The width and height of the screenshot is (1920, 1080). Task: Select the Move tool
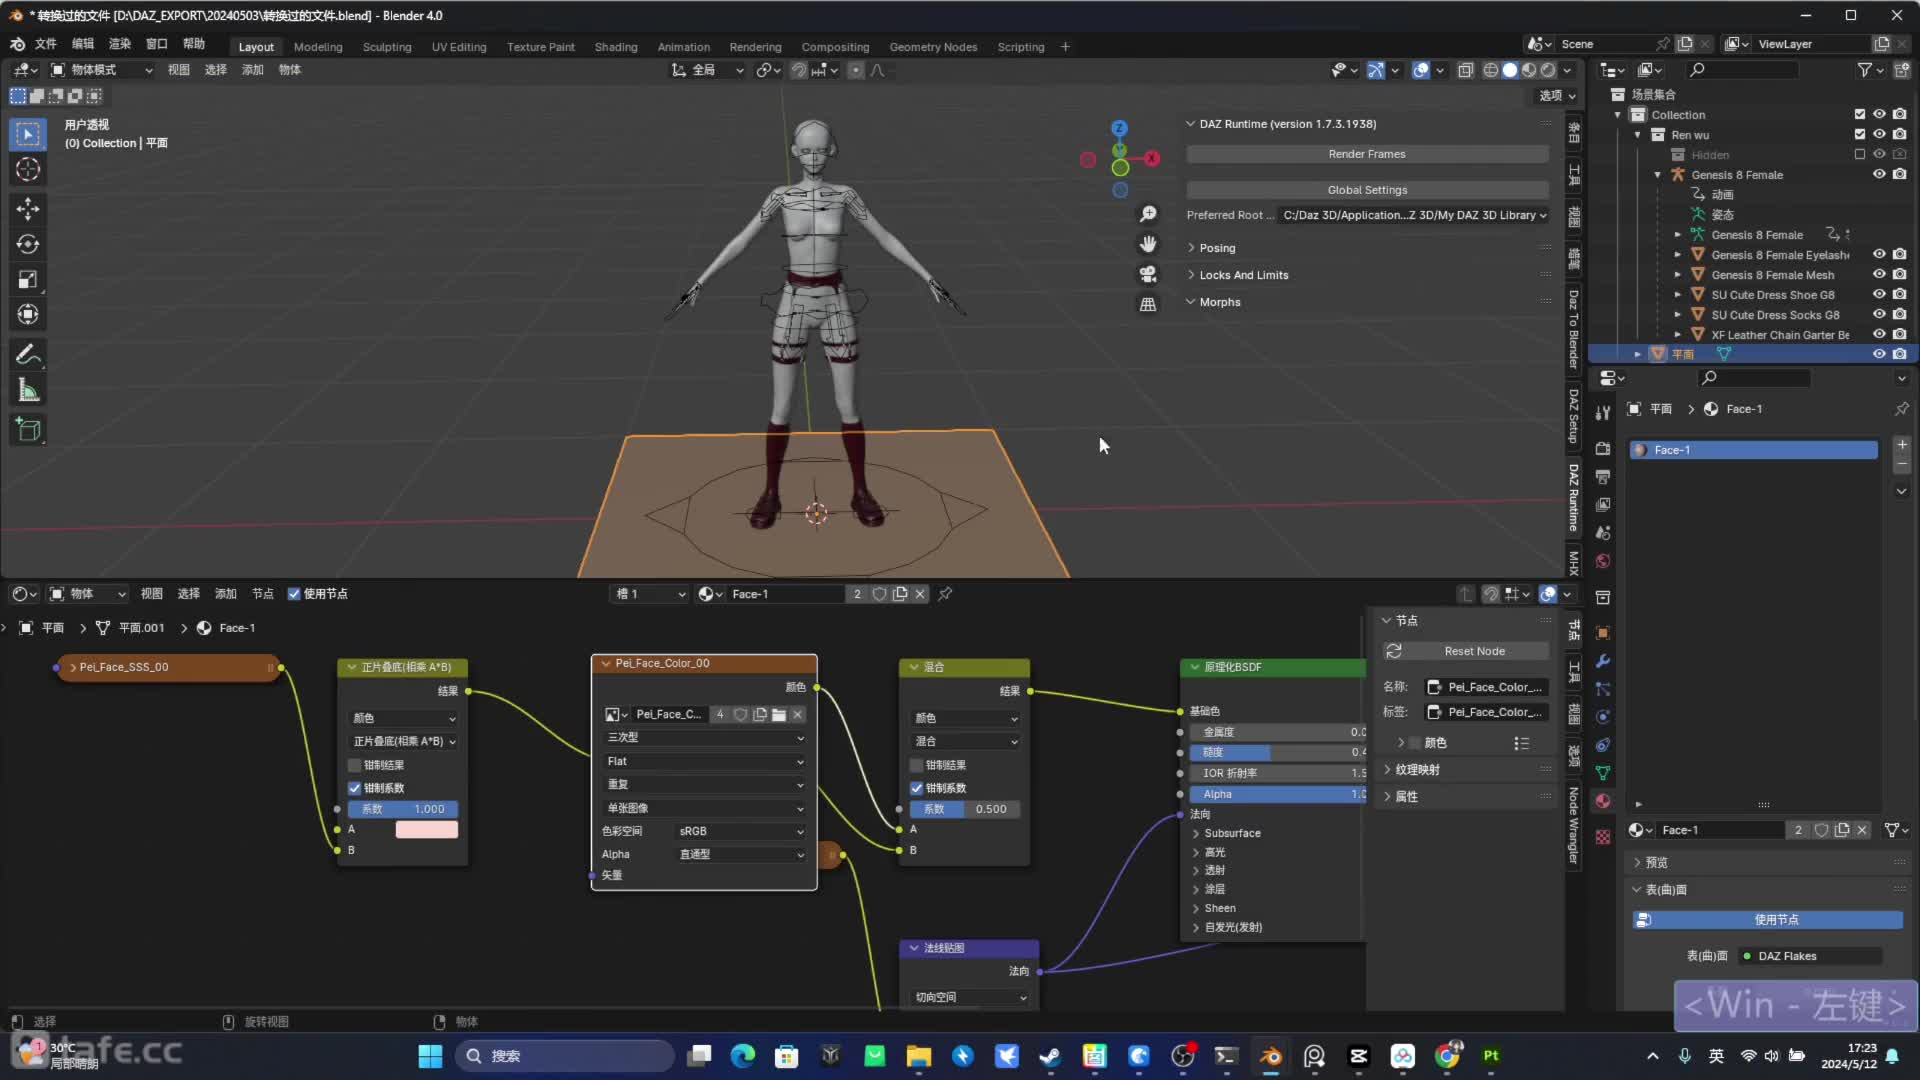pos(28,208)
